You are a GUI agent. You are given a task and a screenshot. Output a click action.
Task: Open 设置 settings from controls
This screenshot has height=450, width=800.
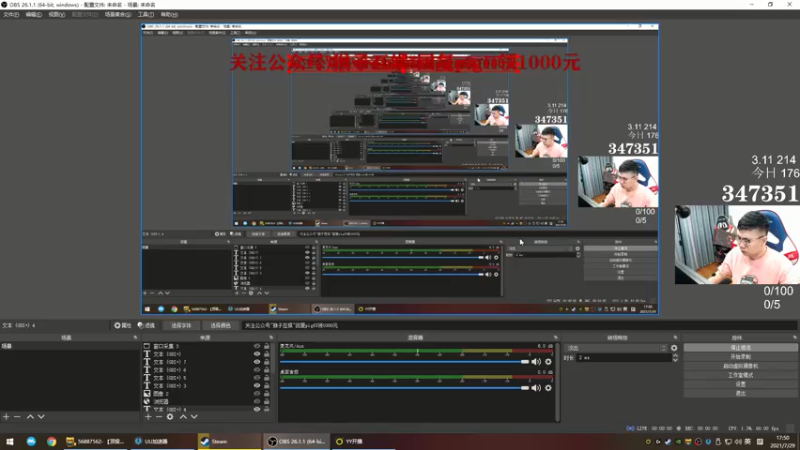point(740,384)
